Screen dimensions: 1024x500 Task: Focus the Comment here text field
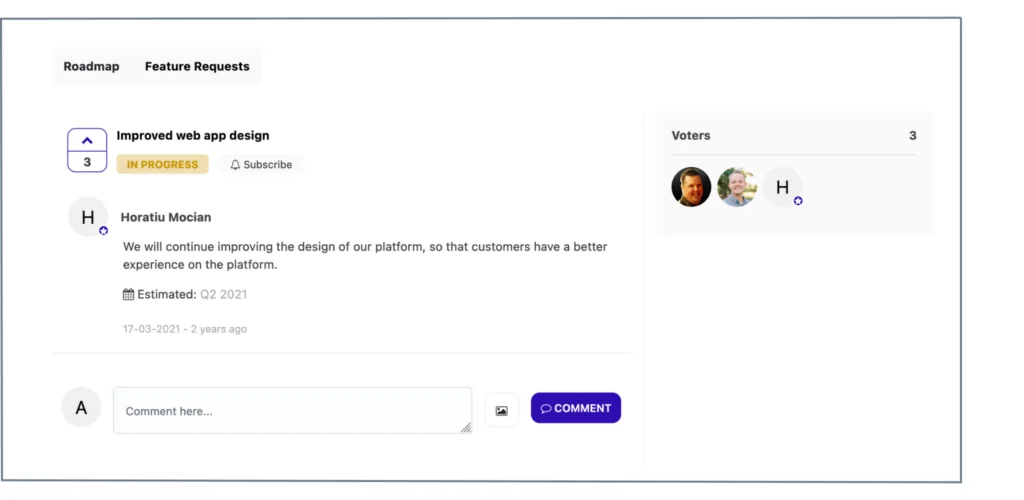(x=290, y=410)
